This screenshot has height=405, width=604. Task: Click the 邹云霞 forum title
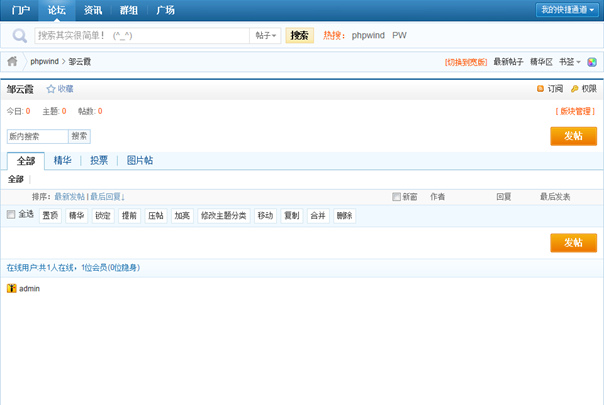(20, 89)
